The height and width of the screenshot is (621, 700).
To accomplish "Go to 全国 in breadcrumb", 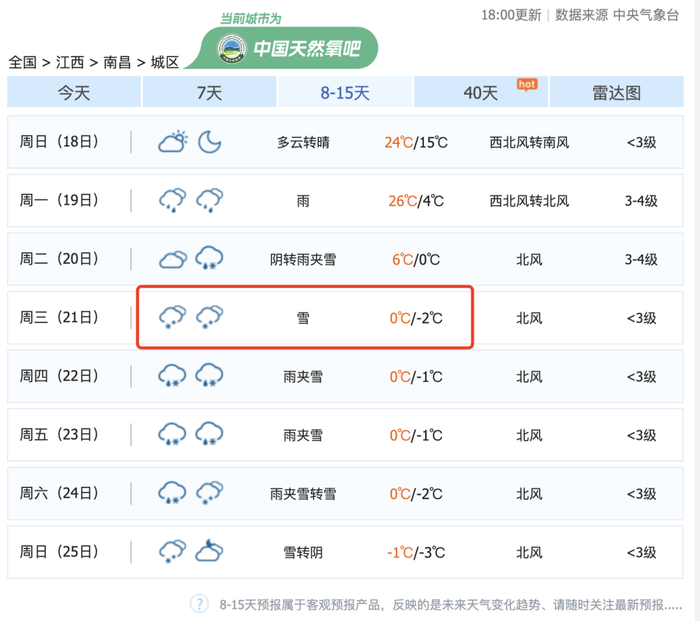I will 22,62.
